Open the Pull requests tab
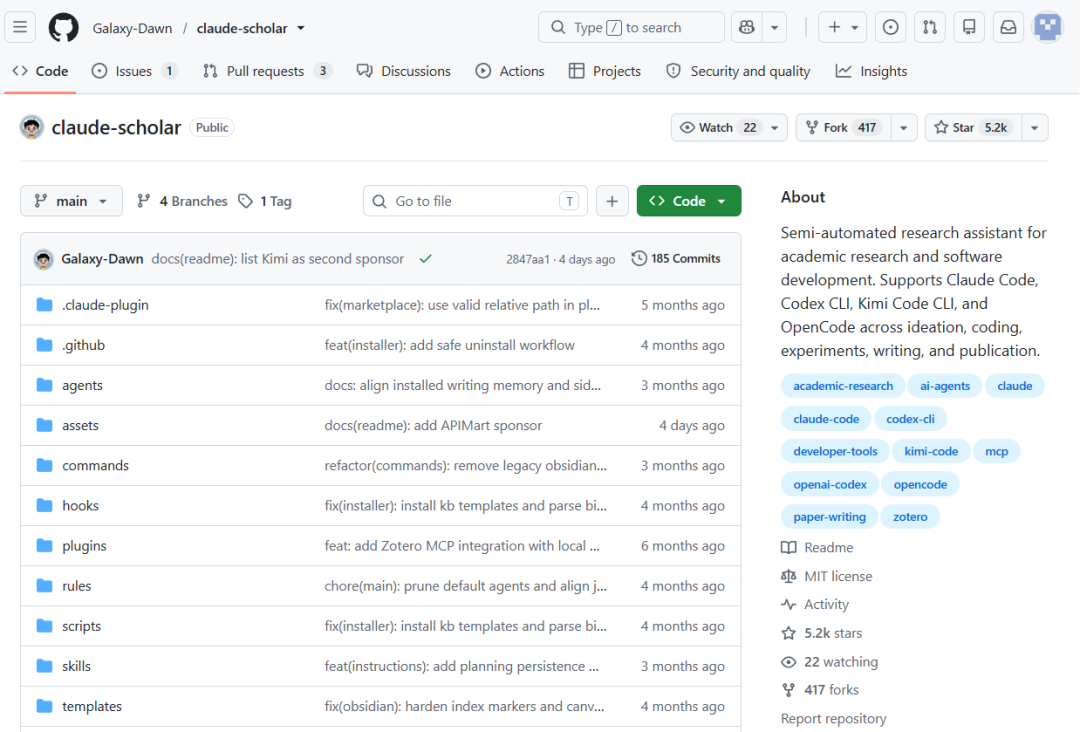Image resolution: width=1080 pixels, height=732 pixels. click(x=267, y=71)
